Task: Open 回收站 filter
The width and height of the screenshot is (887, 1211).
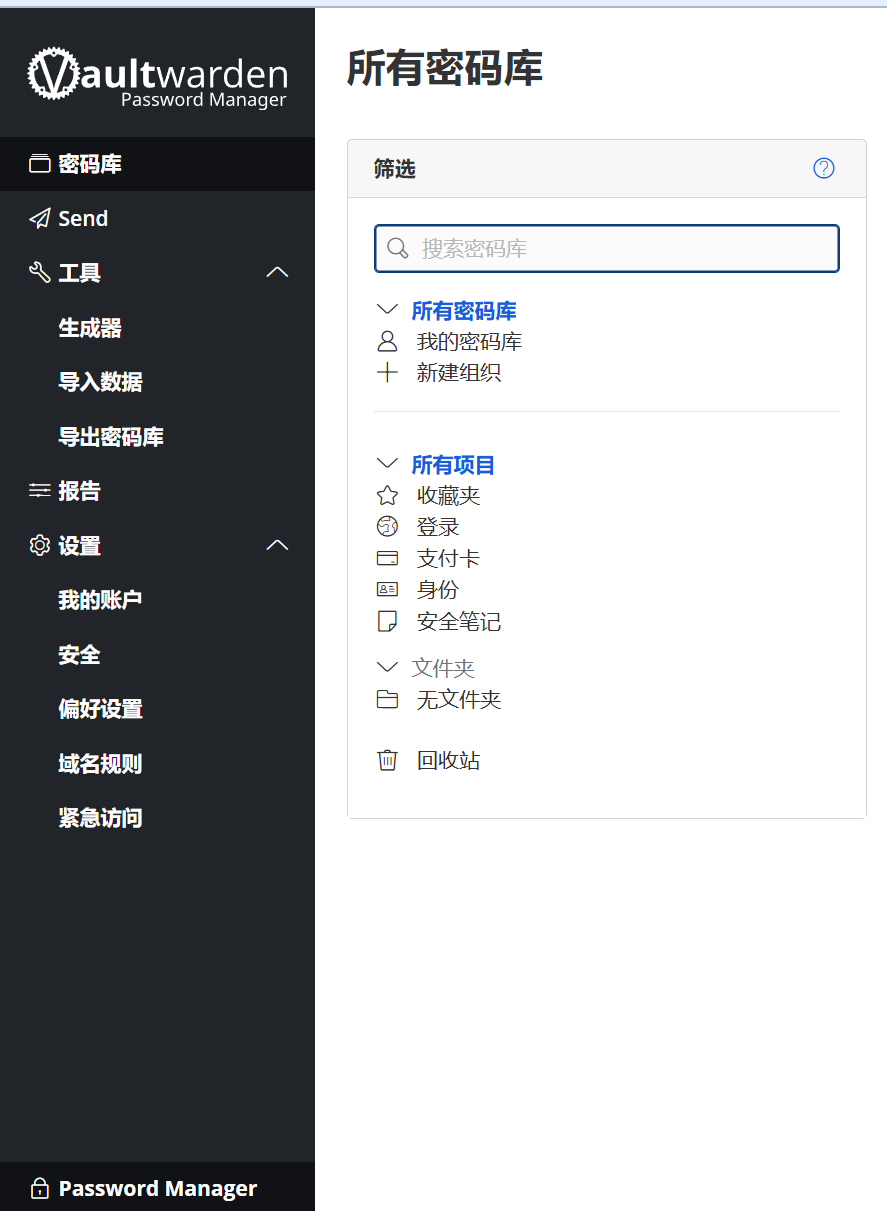Action: 449,760
